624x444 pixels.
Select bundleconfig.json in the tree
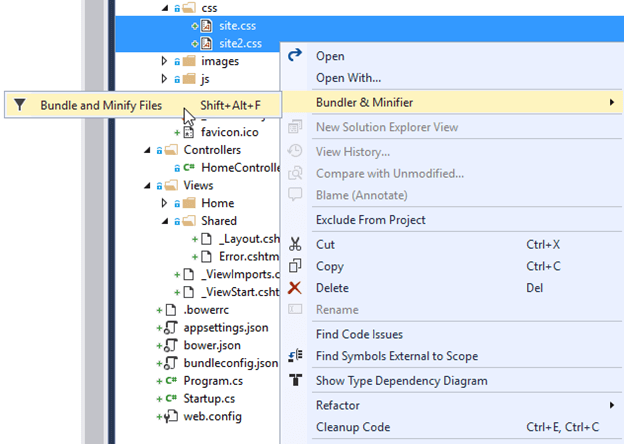[230, 363]
